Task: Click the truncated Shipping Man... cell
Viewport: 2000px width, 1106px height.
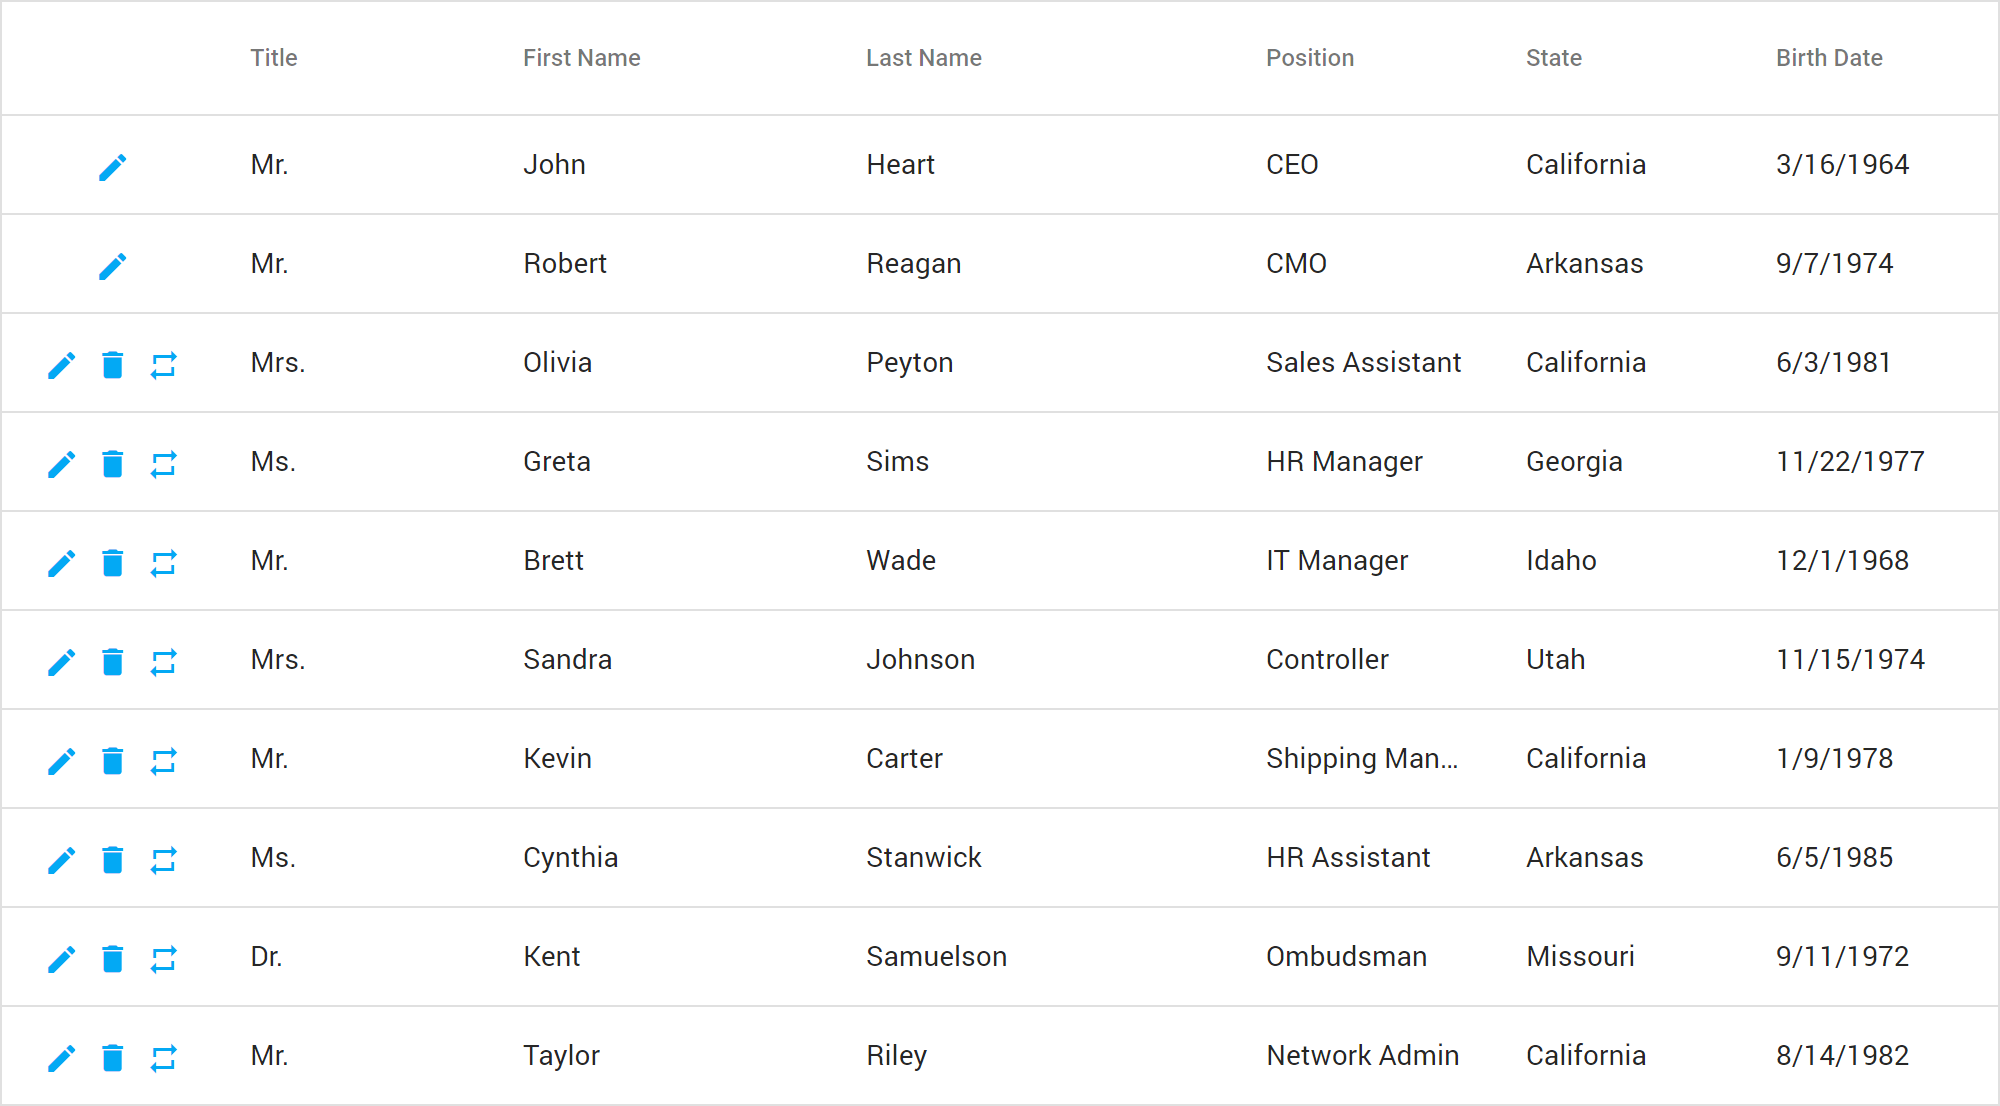Action: point(1361,758)
